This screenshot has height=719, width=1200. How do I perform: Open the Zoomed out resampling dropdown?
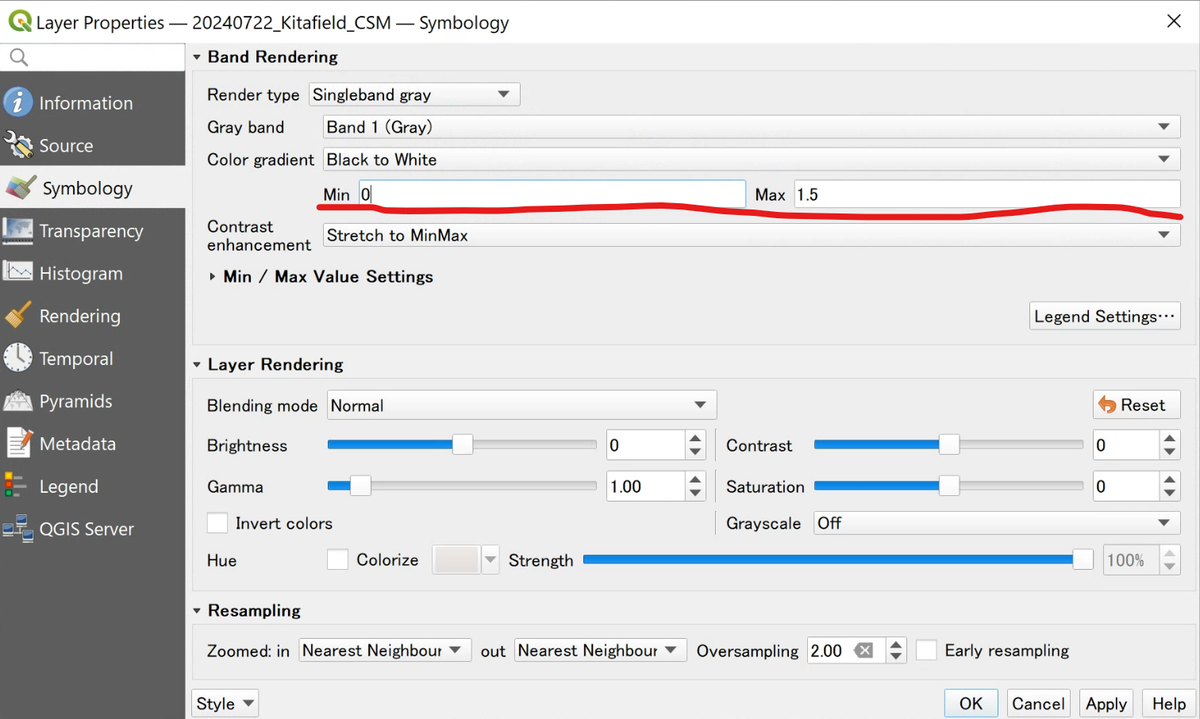point(600,651)
